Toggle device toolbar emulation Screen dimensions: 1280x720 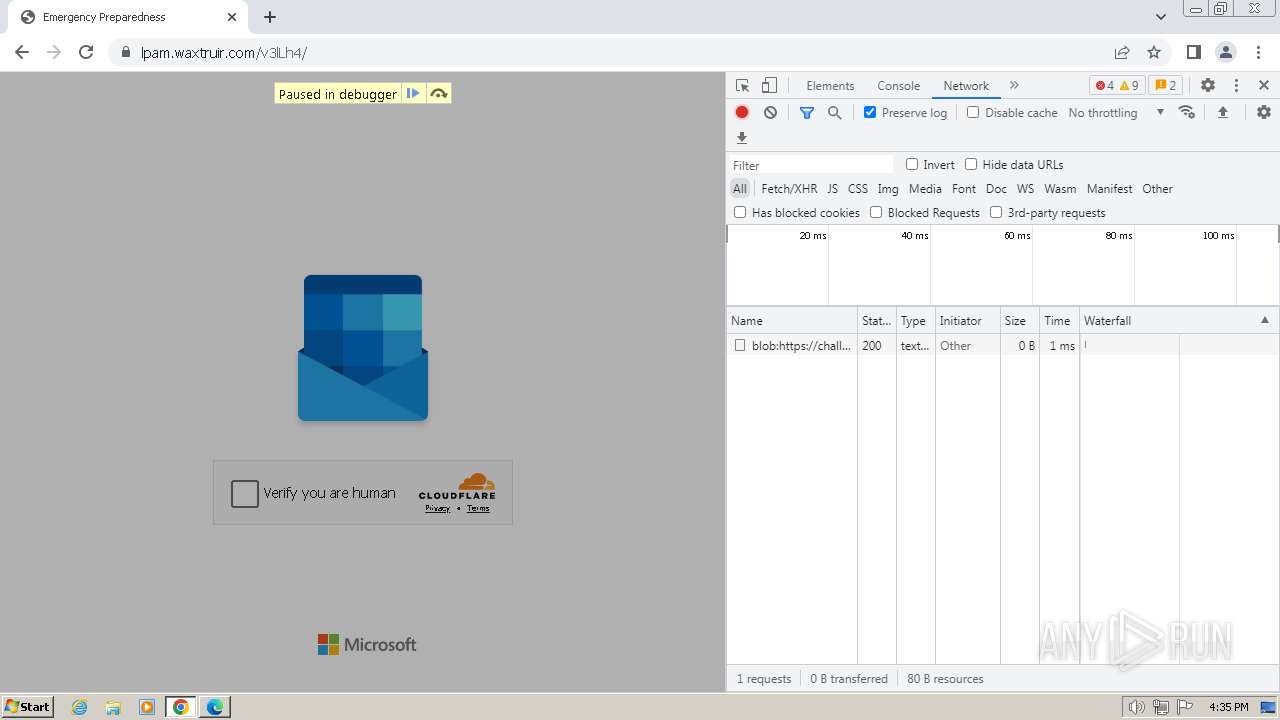coord(769,85)
